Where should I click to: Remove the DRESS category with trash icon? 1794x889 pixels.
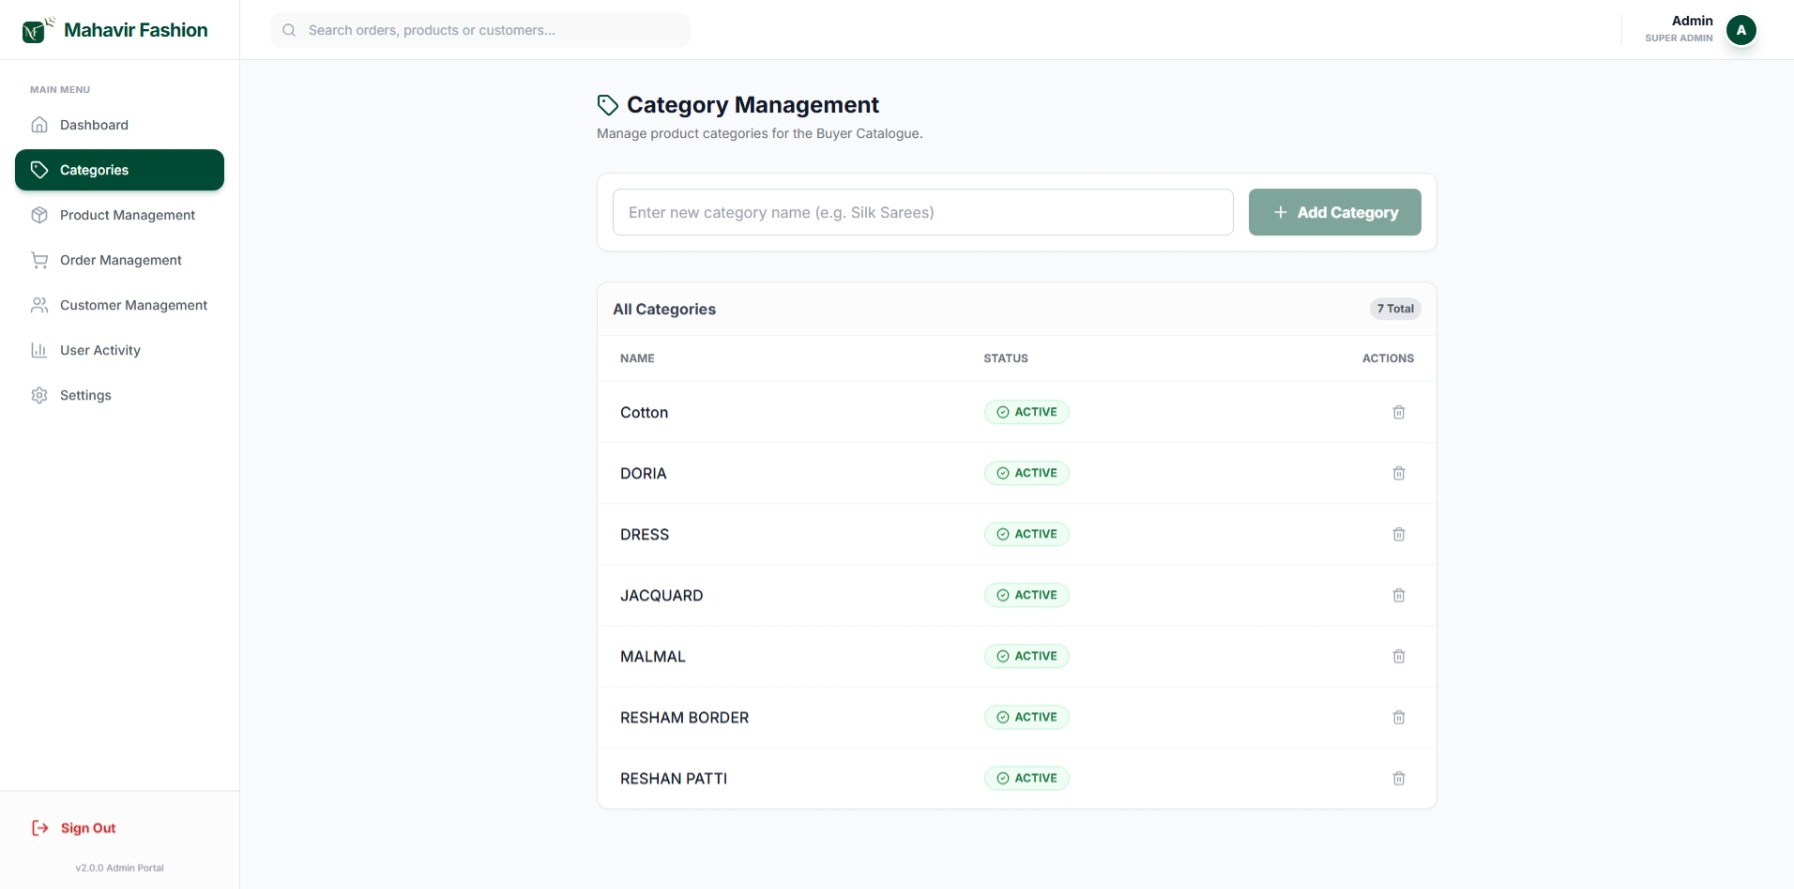pyautogui.click(x=1398, y=534)
